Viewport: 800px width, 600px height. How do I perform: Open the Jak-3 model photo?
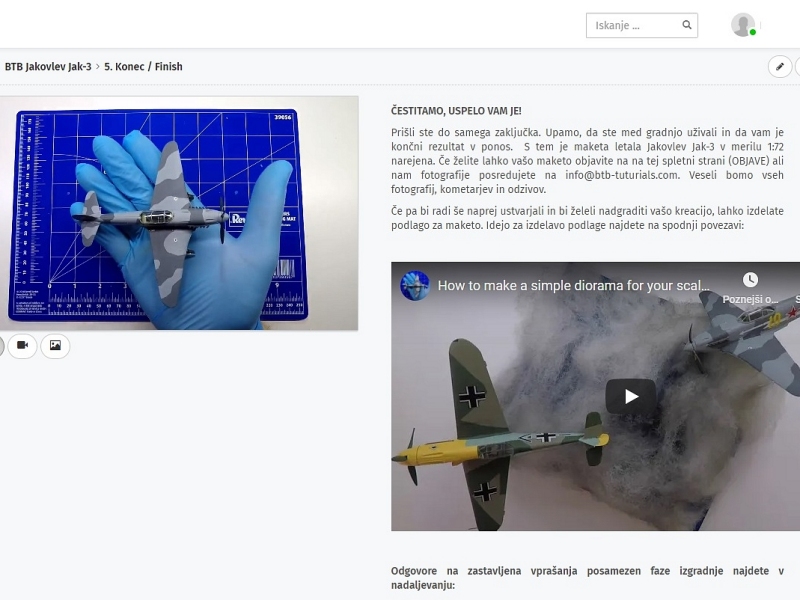179,213
